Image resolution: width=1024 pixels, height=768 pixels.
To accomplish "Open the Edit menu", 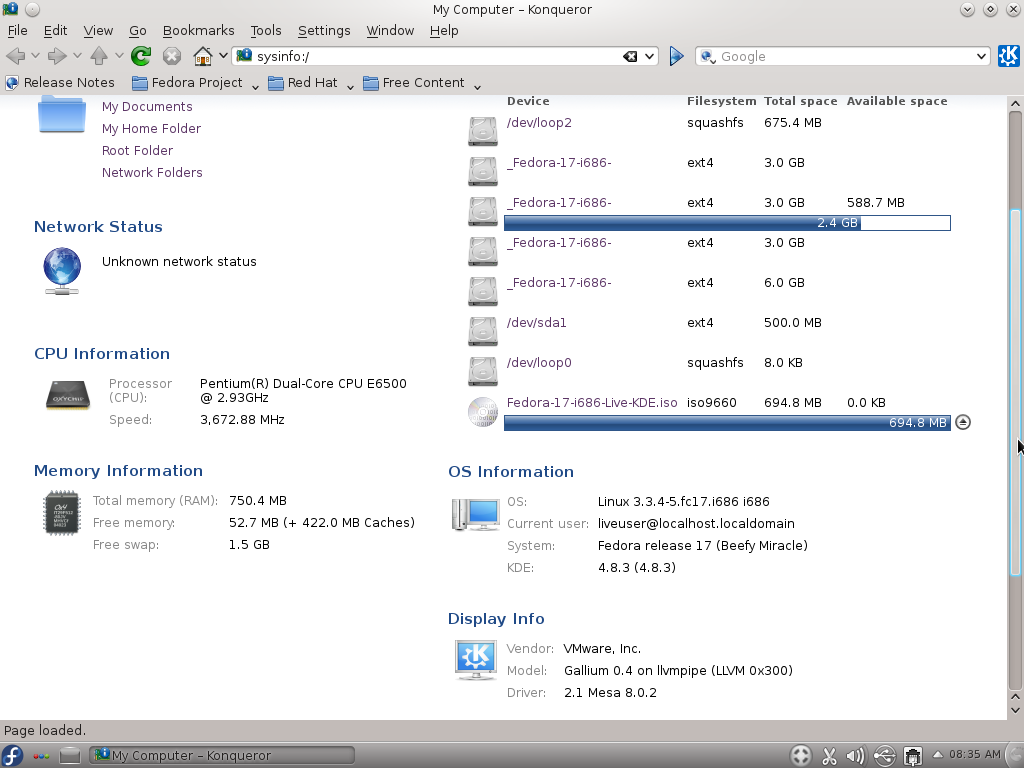I will tap(56, 31).
